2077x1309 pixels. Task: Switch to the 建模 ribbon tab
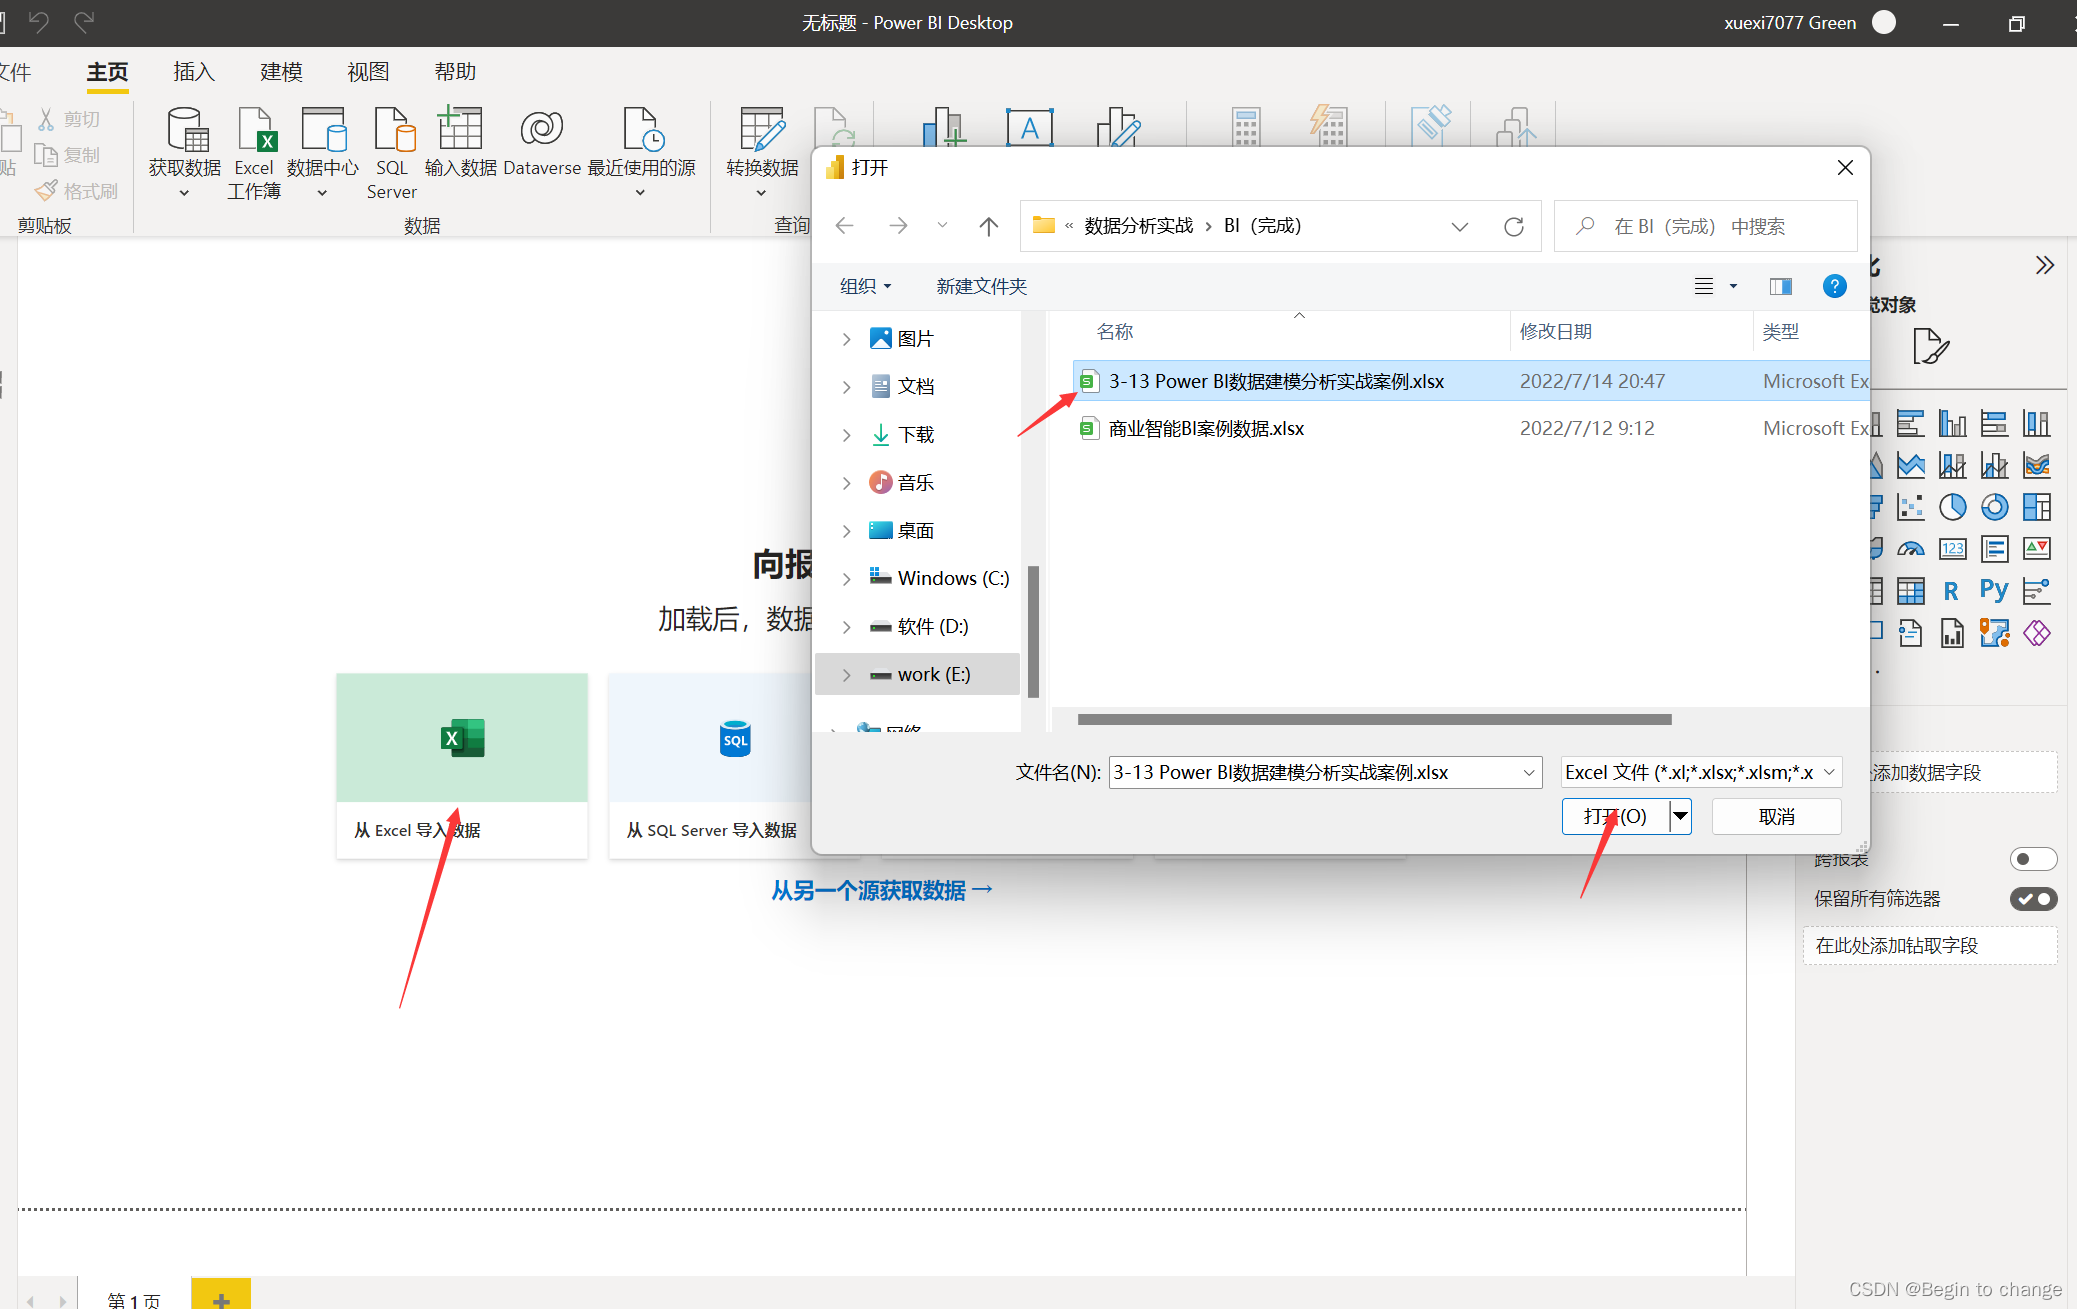(281, 72)
